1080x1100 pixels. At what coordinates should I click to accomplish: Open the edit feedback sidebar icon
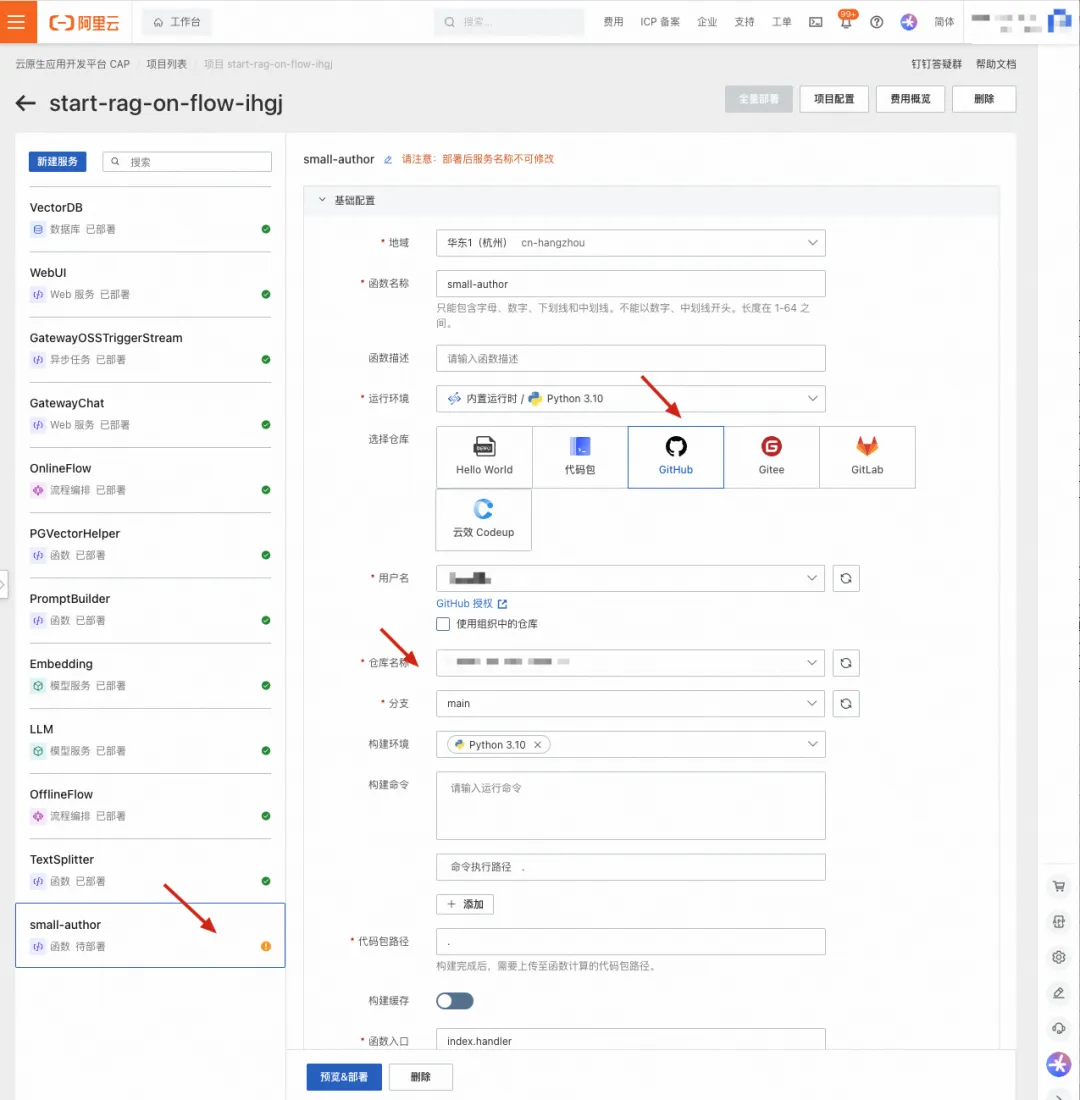click(1059, 993)
